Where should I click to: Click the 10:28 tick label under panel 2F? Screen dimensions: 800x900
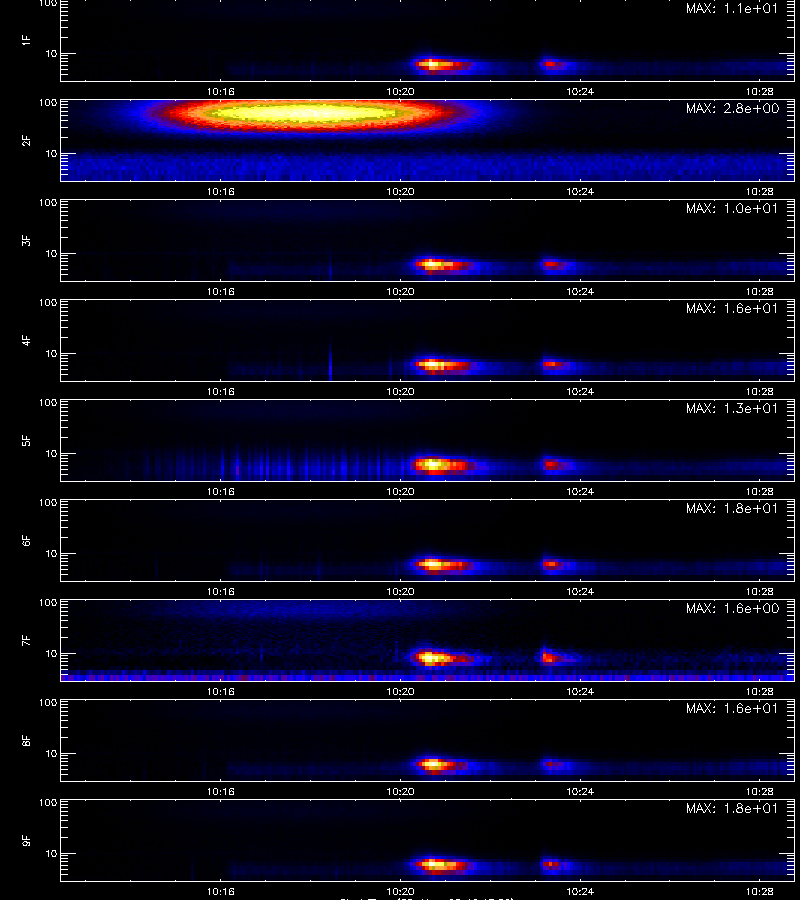pyautogui.click(x=760, y=192)
